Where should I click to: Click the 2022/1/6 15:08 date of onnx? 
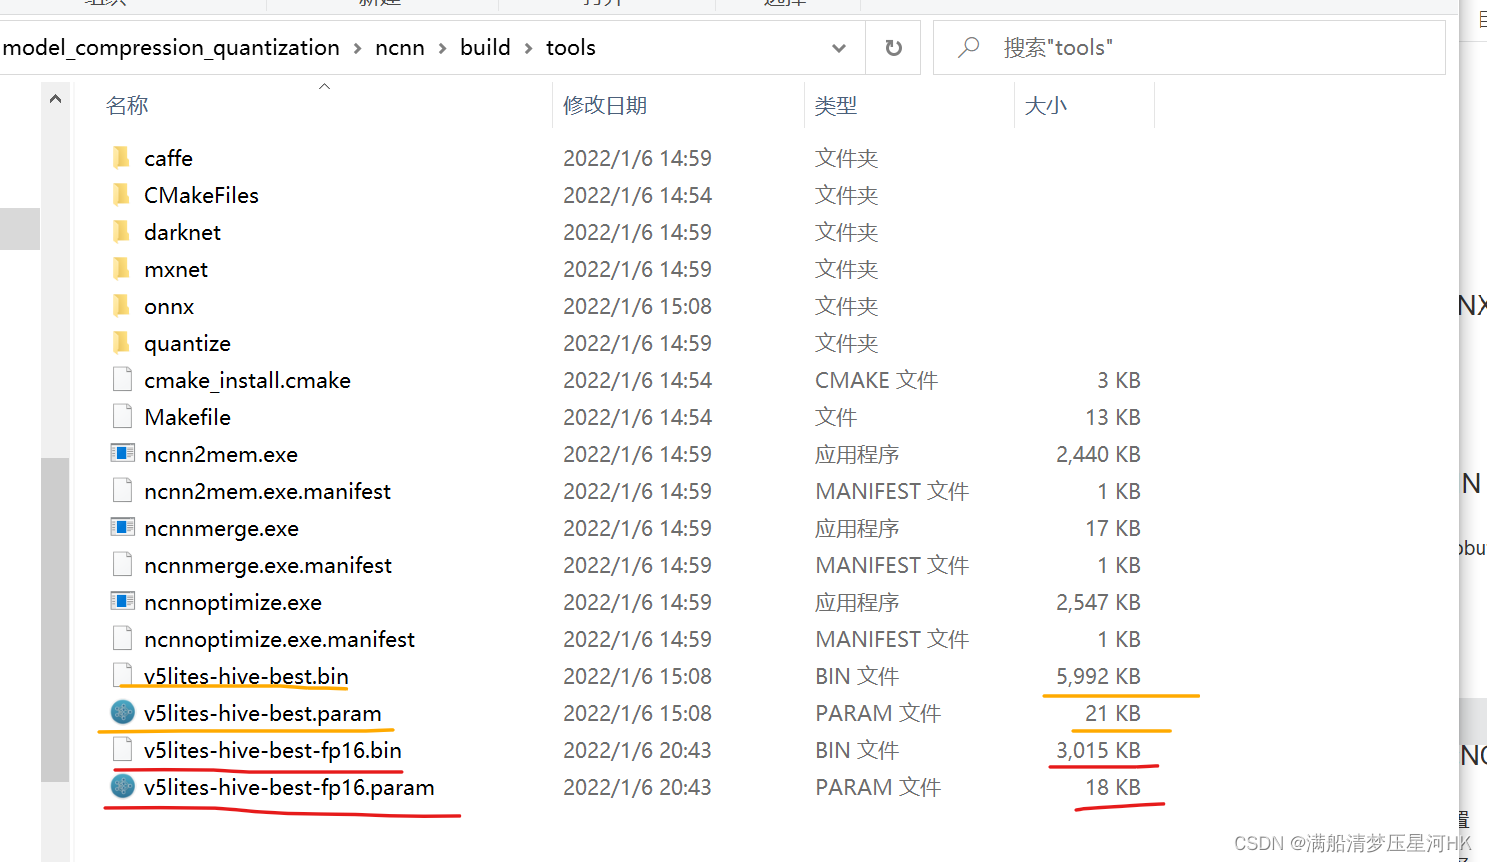tap(637, 306)
